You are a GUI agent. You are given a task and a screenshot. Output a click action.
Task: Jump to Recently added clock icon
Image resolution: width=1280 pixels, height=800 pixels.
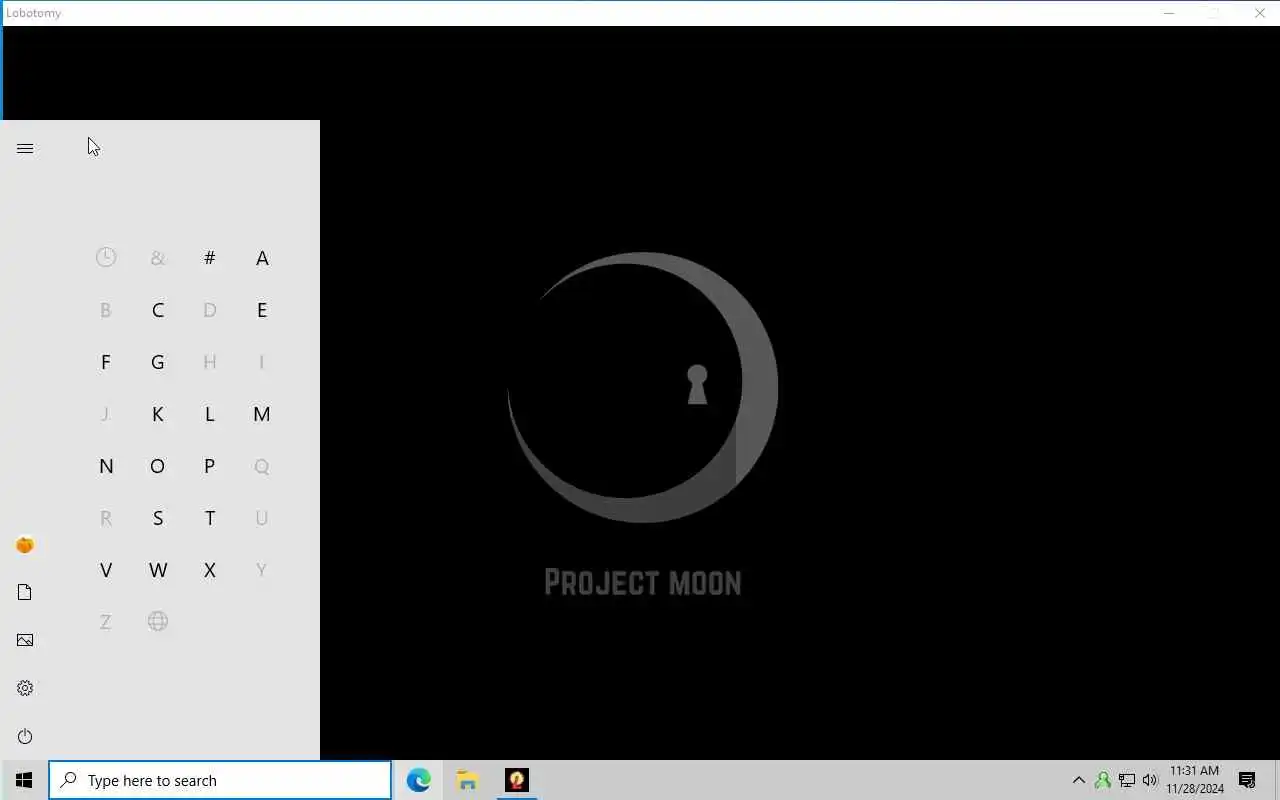pos(106,258)
